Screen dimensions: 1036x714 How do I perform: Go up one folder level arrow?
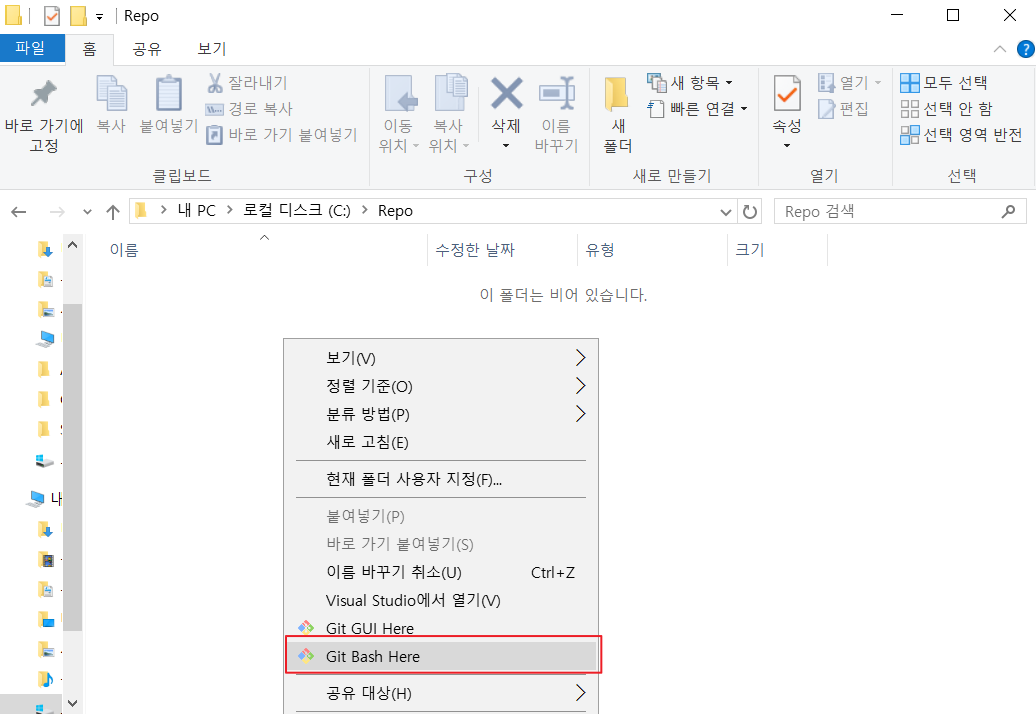click(113, 212)
